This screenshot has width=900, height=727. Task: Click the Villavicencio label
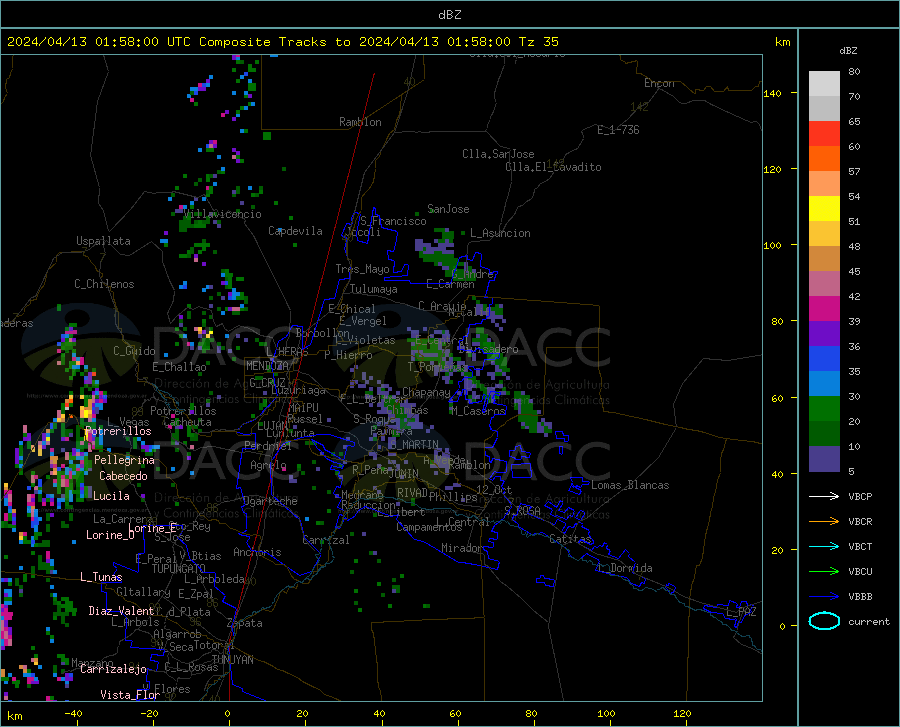tap(223, 214)
